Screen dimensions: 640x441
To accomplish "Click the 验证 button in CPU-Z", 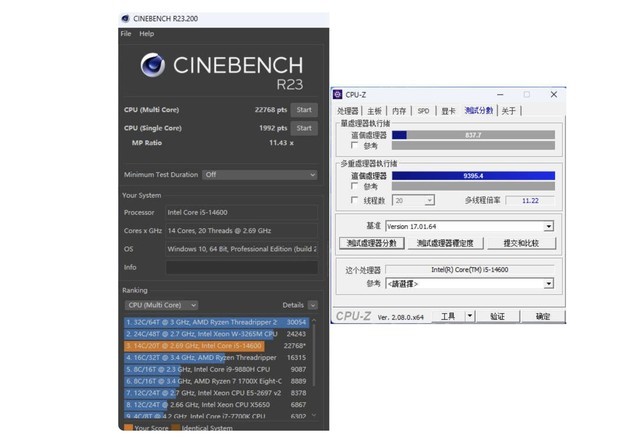I will (498, 316).
